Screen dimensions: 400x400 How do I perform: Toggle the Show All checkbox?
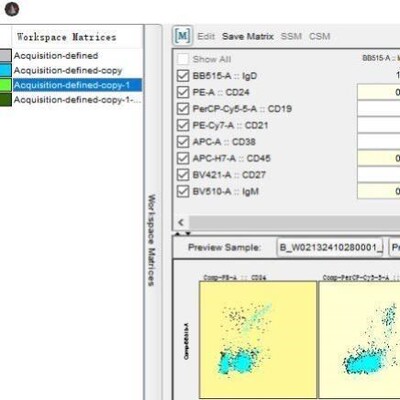(183, 59)
